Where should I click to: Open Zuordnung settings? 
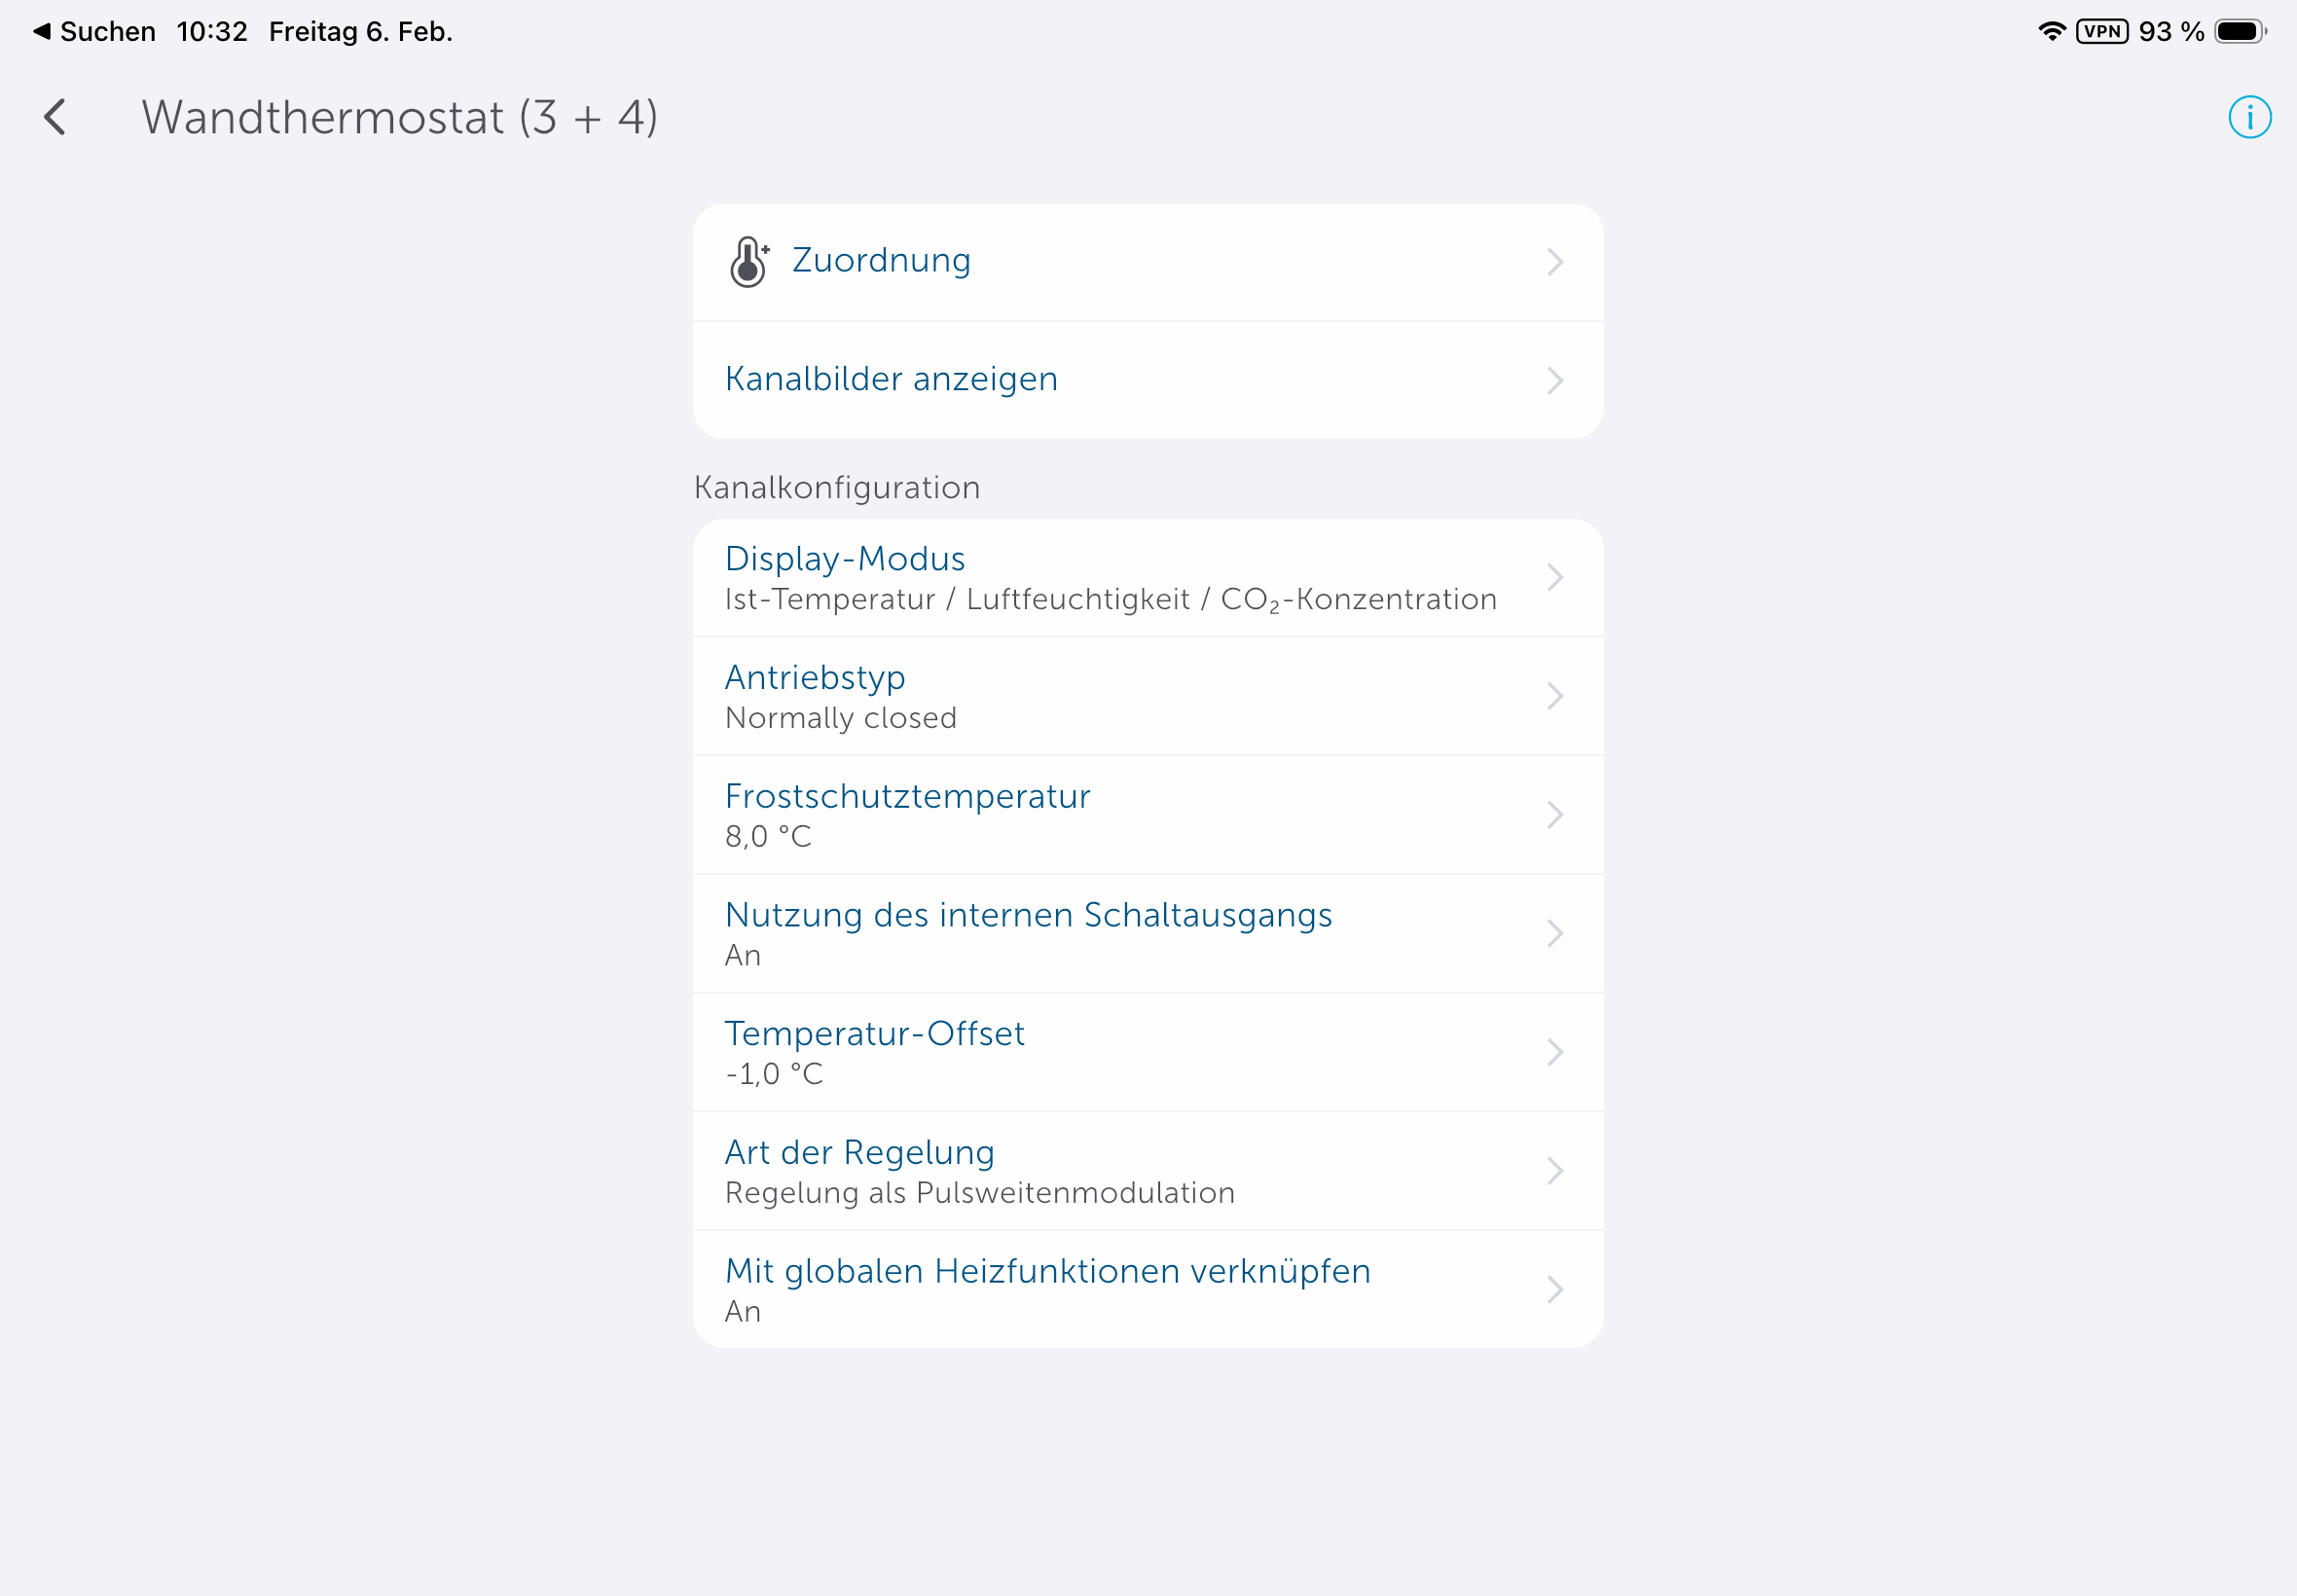click(x=881, y=261)
